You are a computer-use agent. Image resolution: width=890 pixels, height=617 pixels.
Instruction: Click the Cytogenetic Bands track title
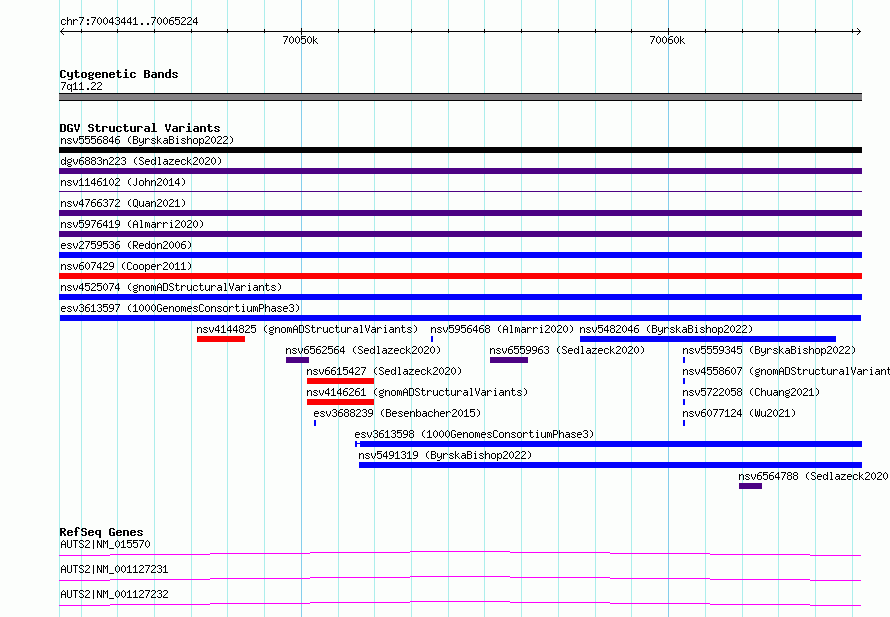click(x=119, y=74)
